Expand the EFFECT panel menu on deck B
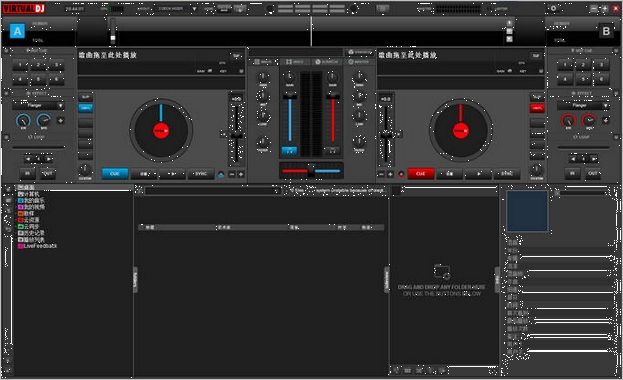The width and height of the screenshot is (623, 380). [617, 93]
